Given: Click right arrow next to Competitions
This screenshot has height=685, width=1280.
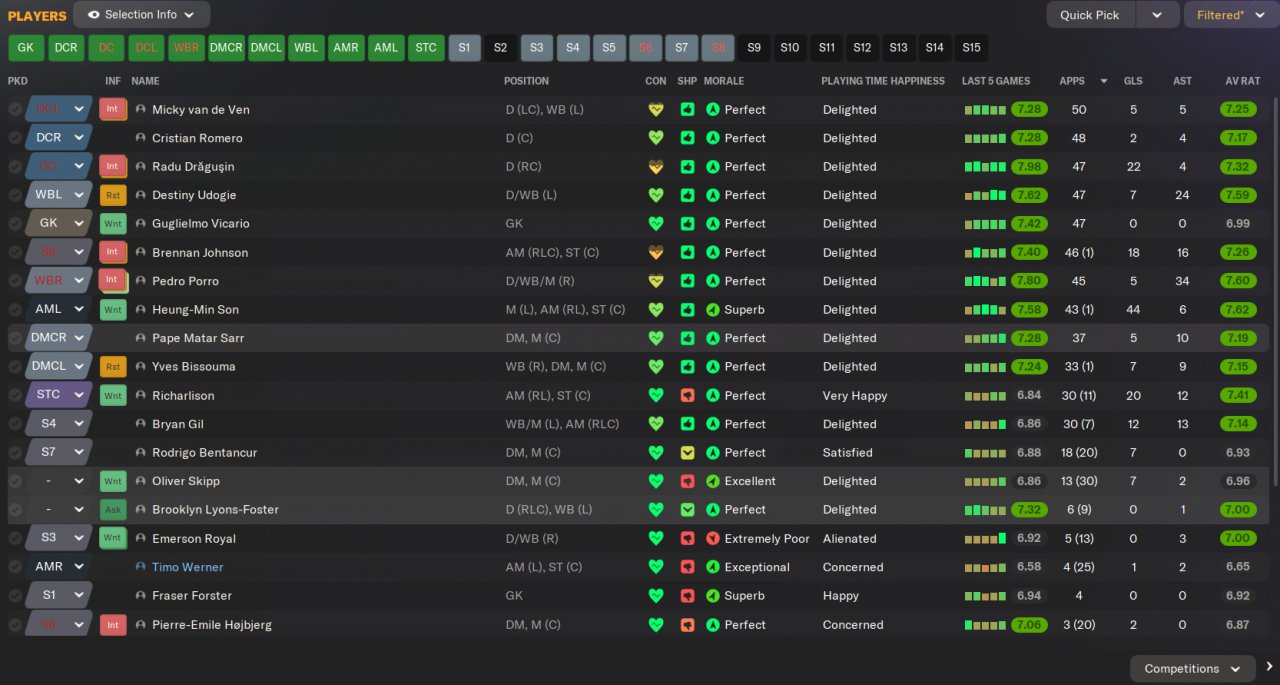Looking at the screenshot, I should coord(1269,667).
